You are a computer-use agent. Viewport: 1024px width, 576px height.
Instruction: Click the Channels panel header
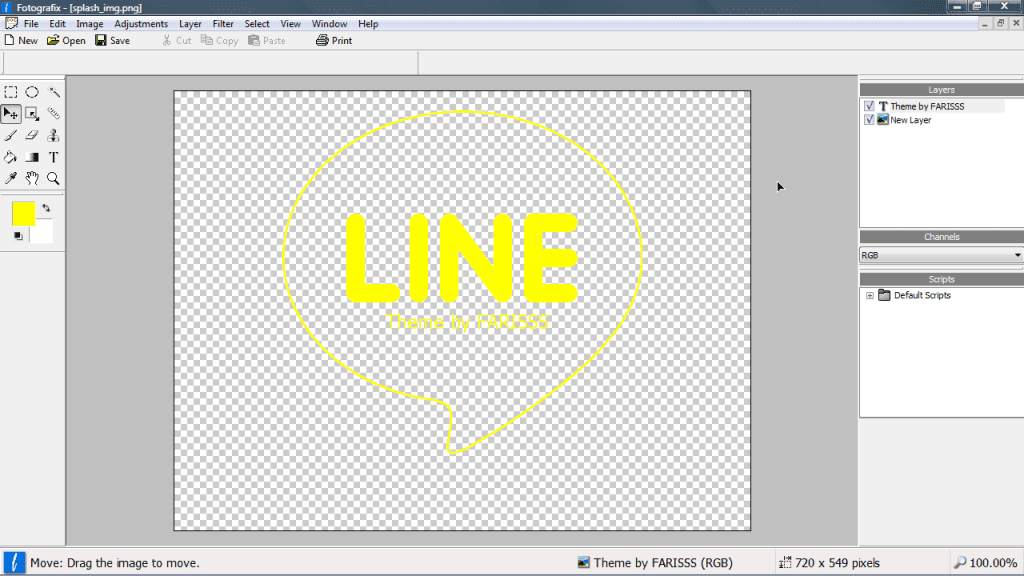pos(941,236)
